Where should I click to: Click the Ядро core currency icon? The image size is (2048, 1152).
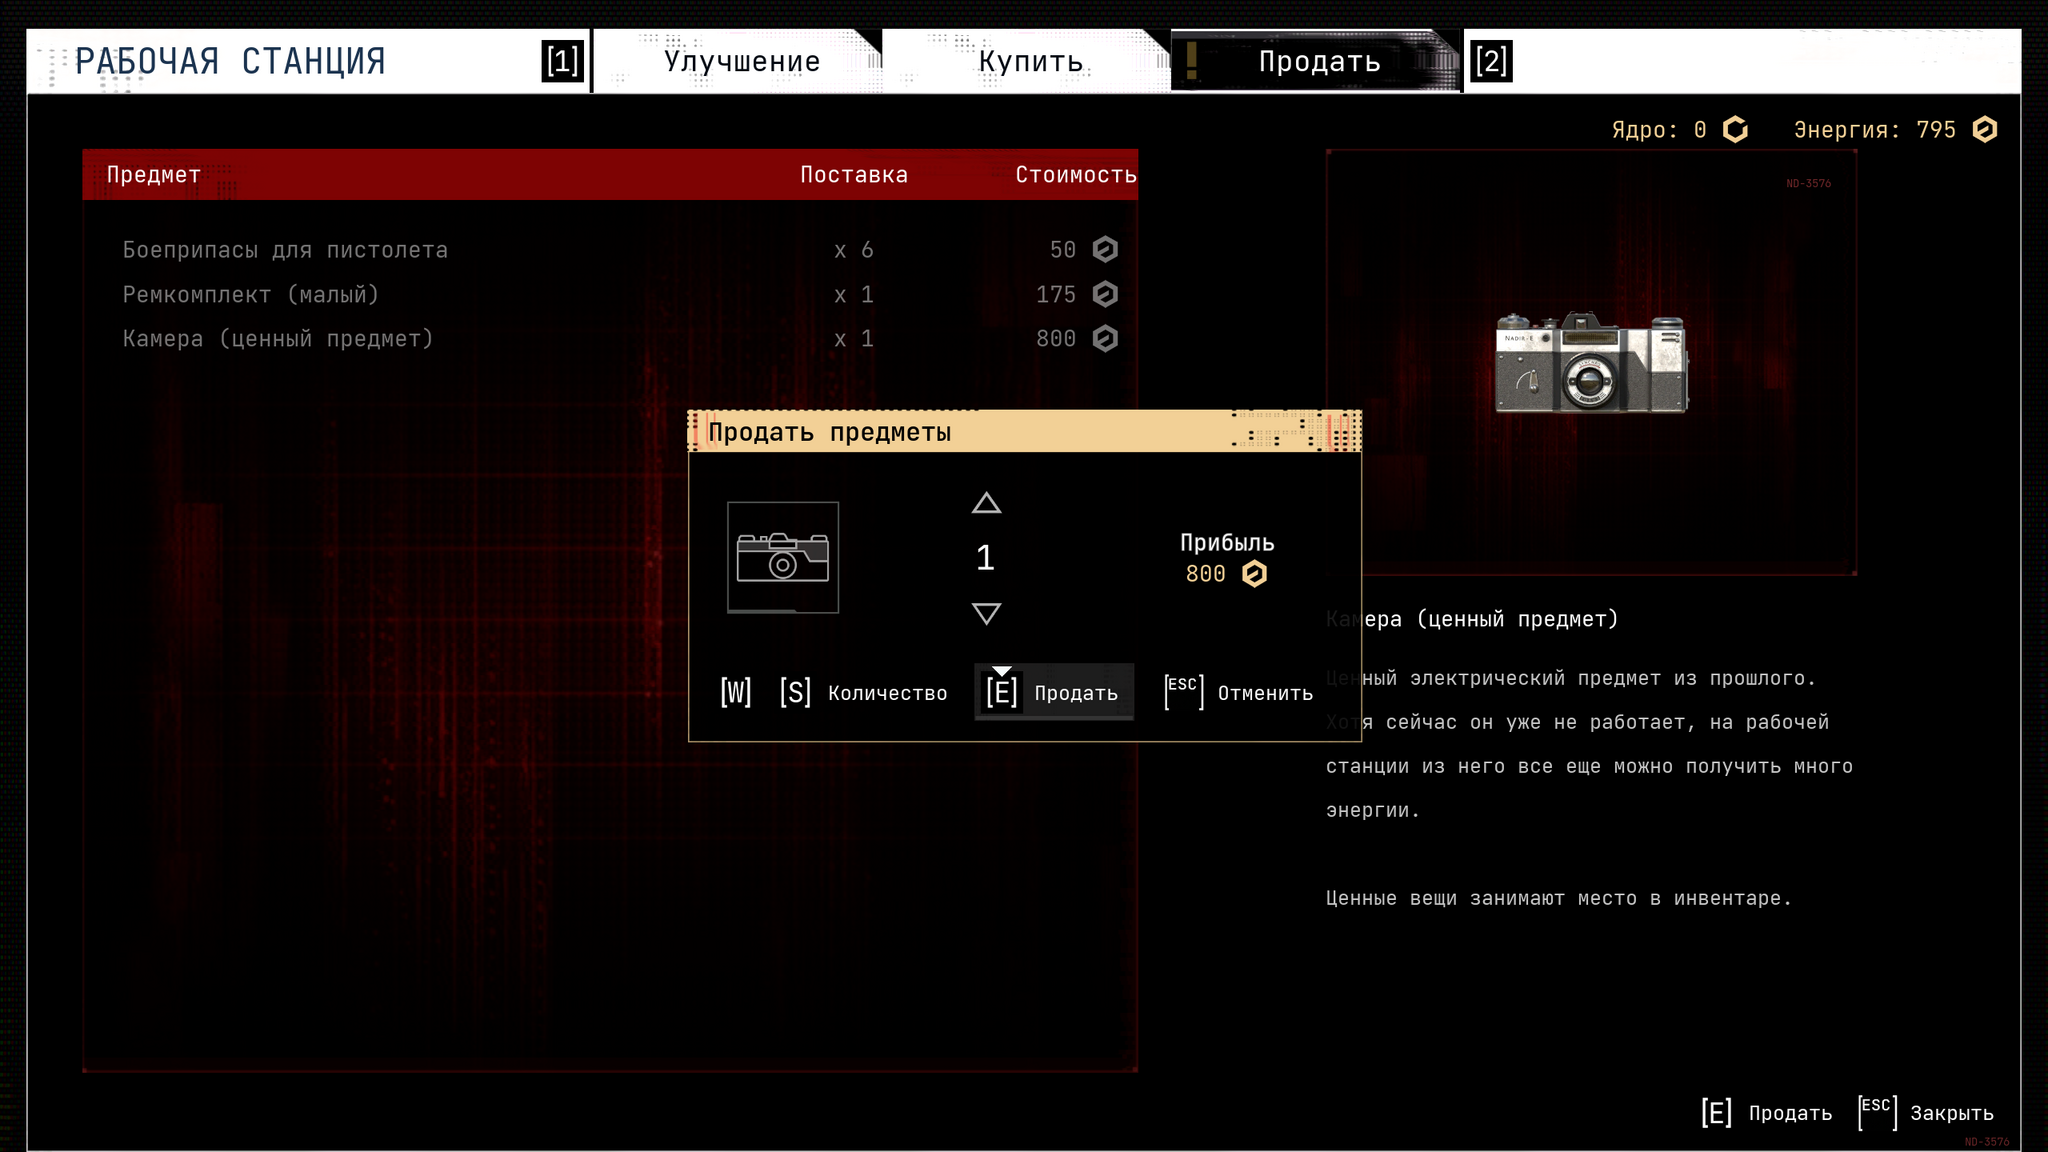point(1735,130)
